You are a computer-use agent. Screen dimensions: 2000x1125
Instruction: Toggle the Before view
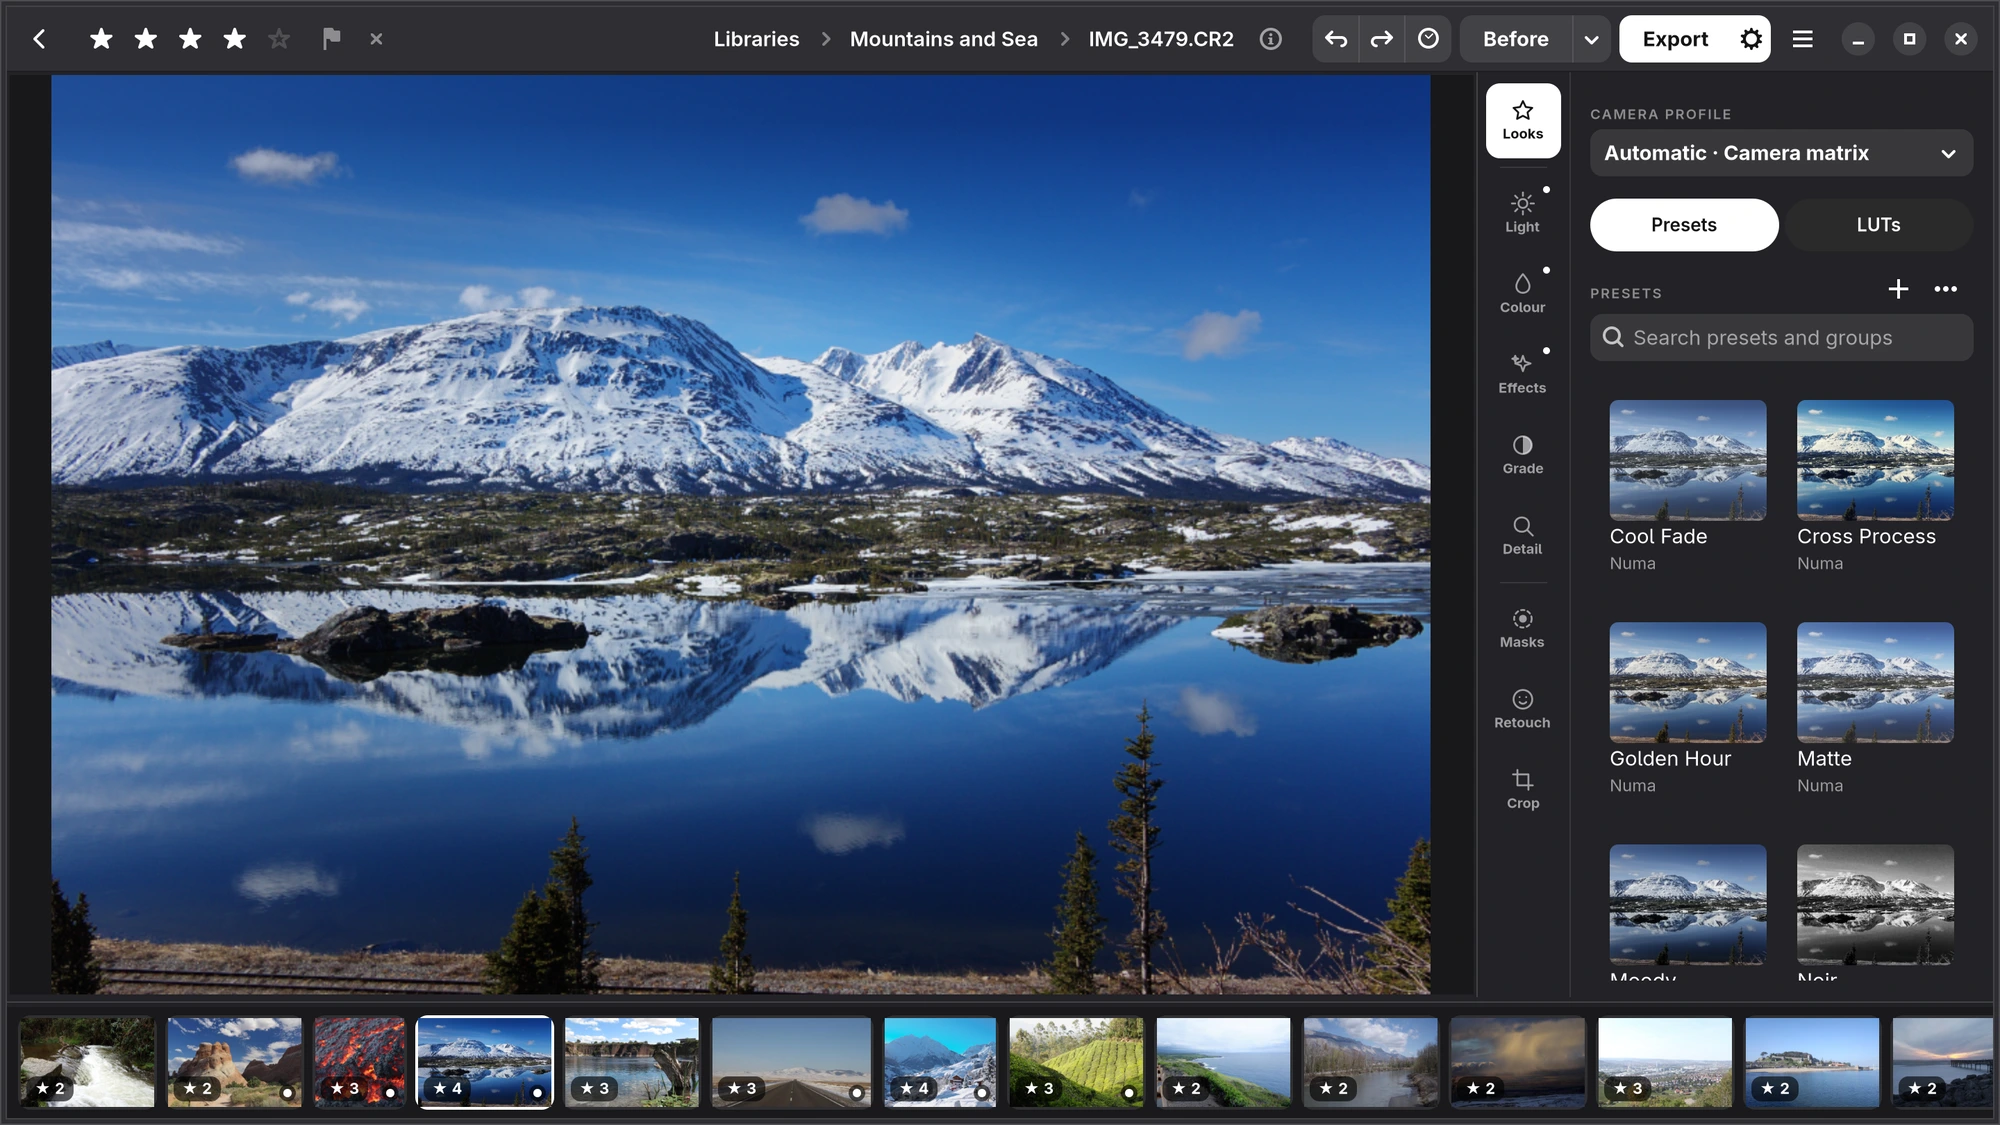tap(1515, 39)
